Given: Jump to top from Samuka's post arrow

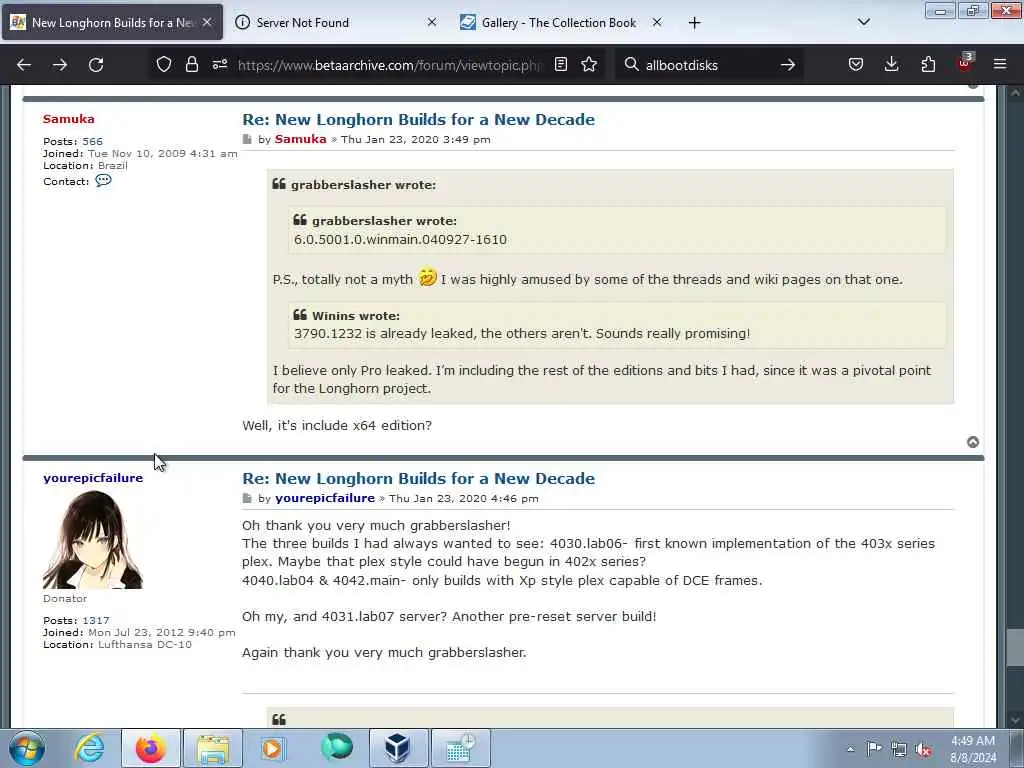Looking at the screenshot, I should pos(973,442).
